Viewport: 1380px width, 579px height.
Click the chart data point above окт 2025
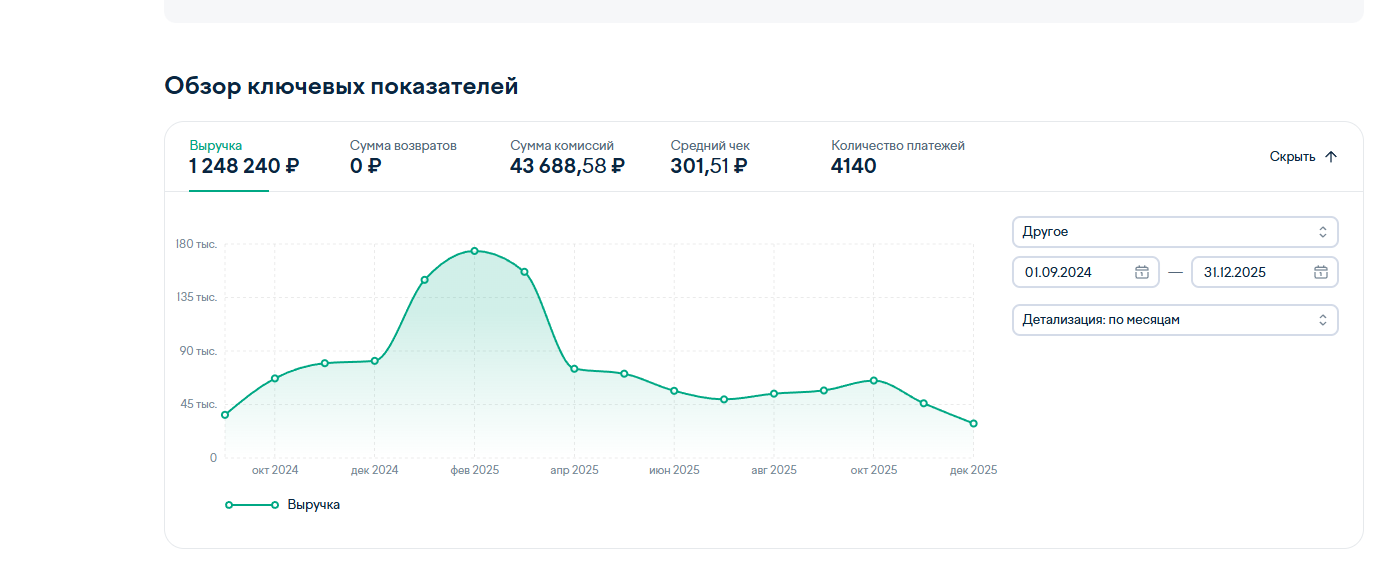click(873, 380)
